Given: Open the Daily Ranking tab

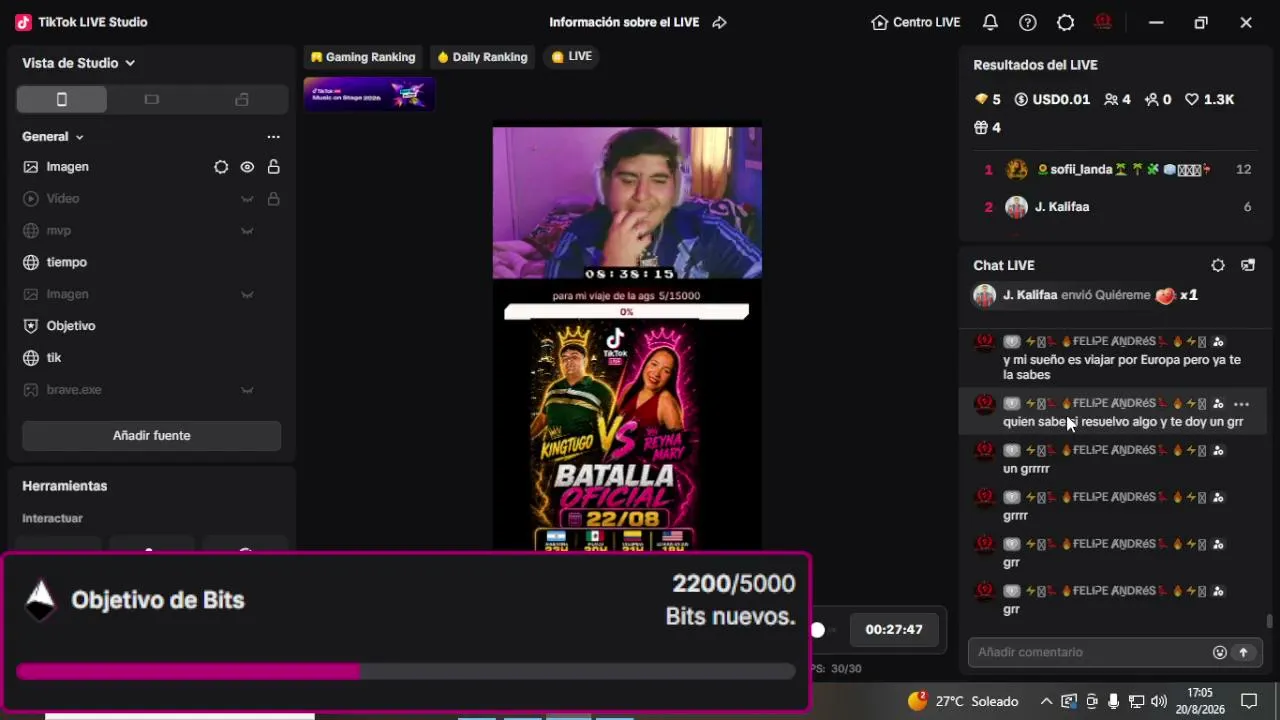Looking at the screenshot, I should (482, 57).
